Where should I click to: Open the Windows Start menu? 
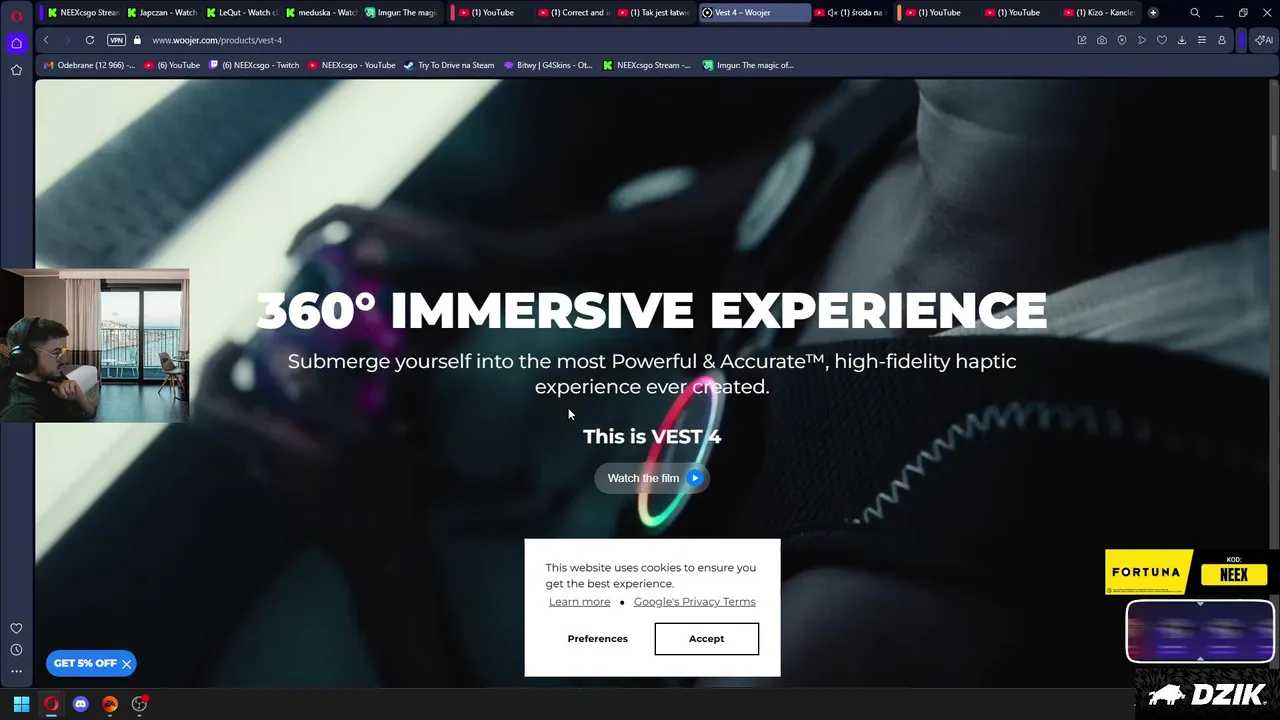(x=21, y=704)
